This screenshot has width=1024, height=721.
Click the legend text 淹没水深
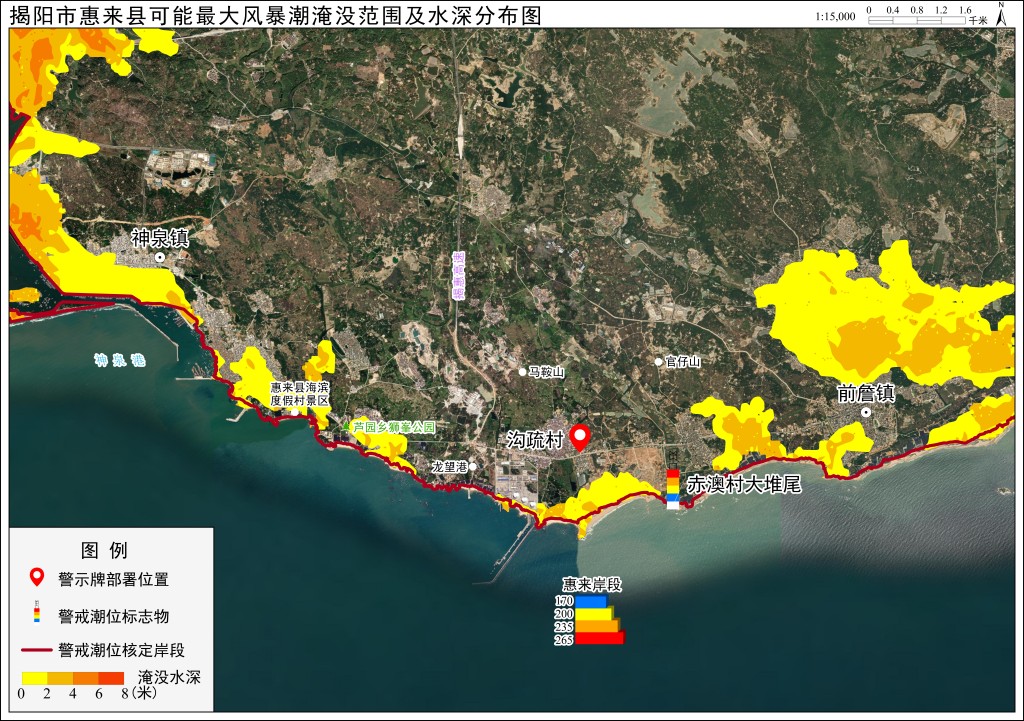point(169,677)
